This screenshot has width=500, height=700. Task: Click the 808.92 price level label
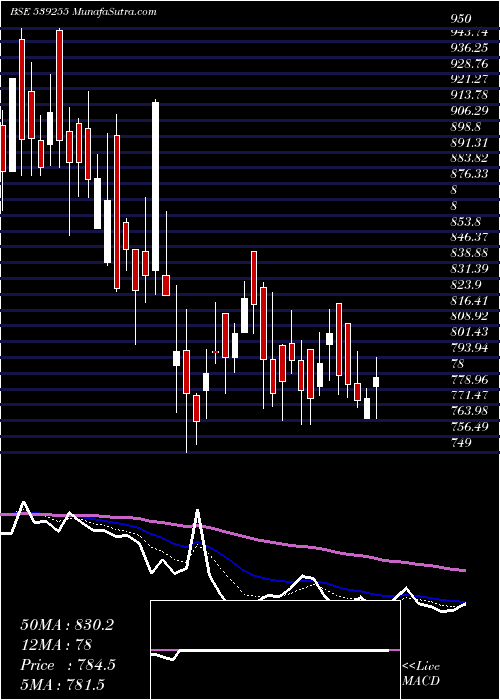(x=470, y=316)
